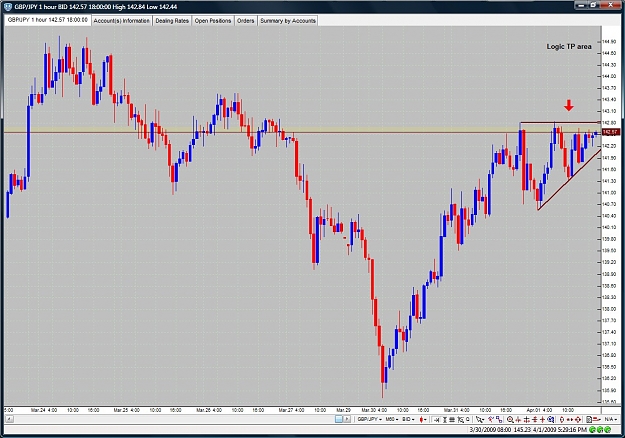Image resolution: width=625 pixels, height=438 pixels.
Task: Click the red horizontal arrows icon
Action: coord(570,419)
